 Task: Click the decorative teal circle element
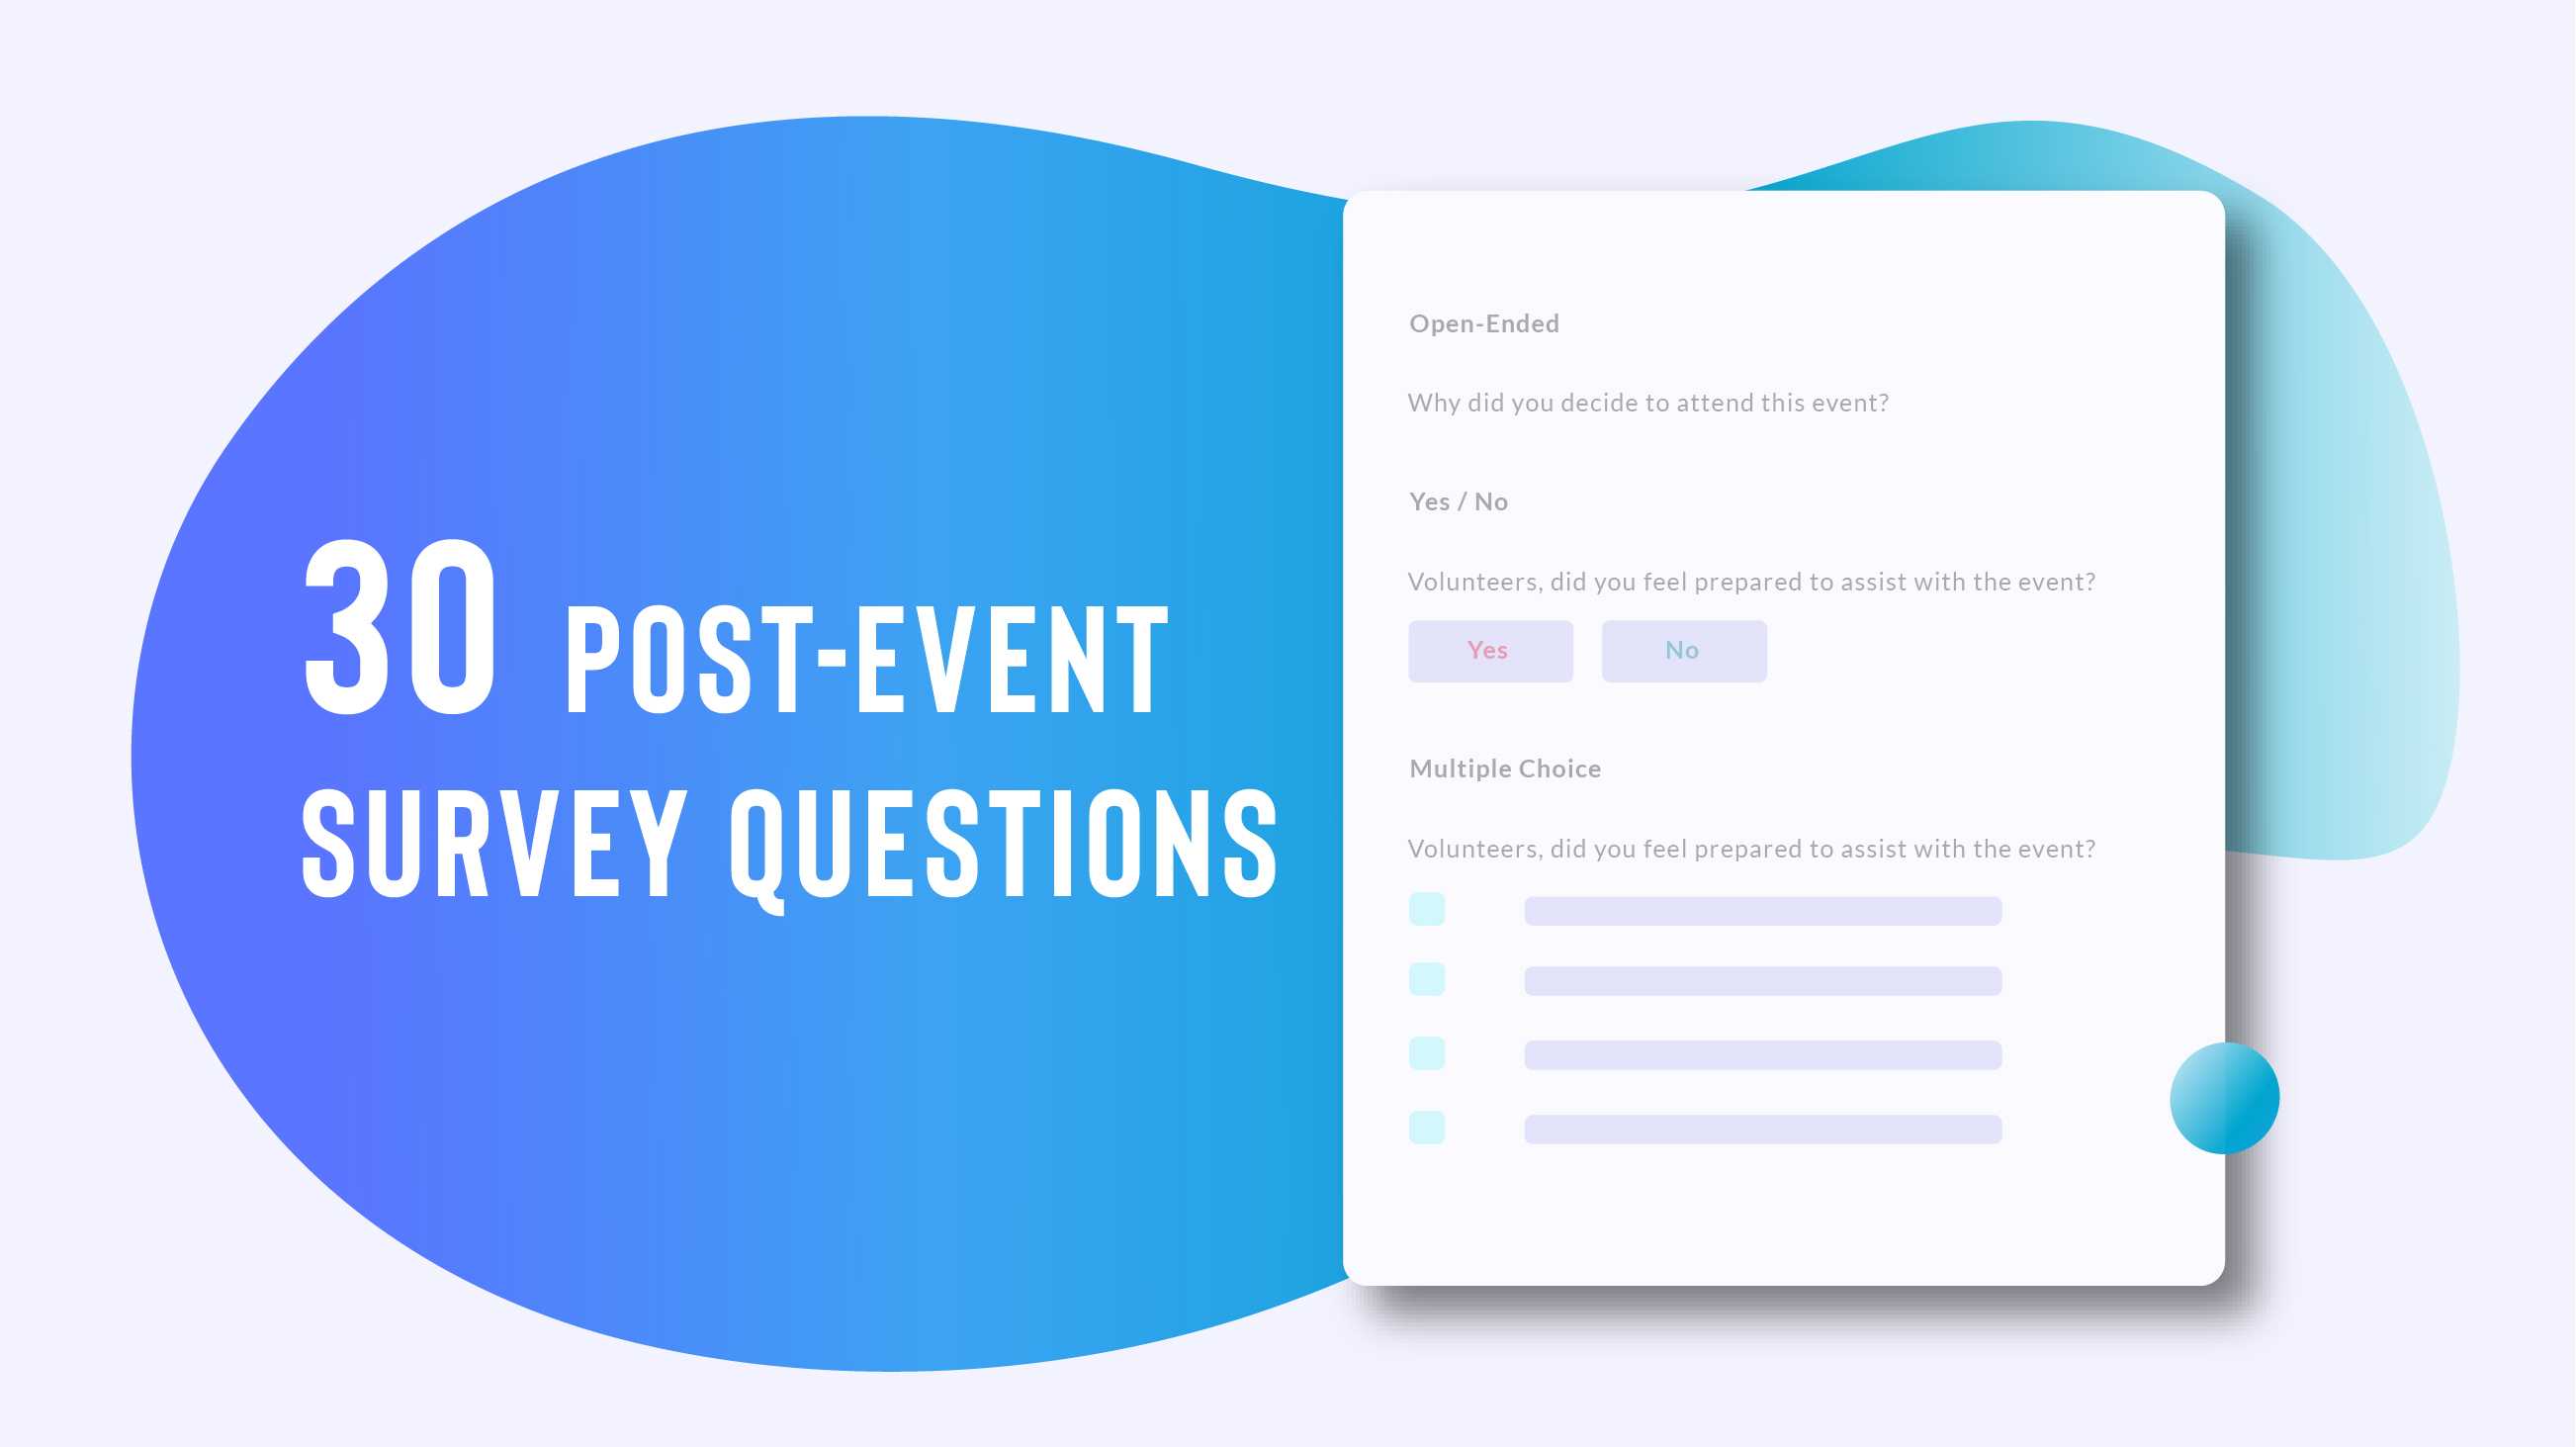coord(2224,1100)
